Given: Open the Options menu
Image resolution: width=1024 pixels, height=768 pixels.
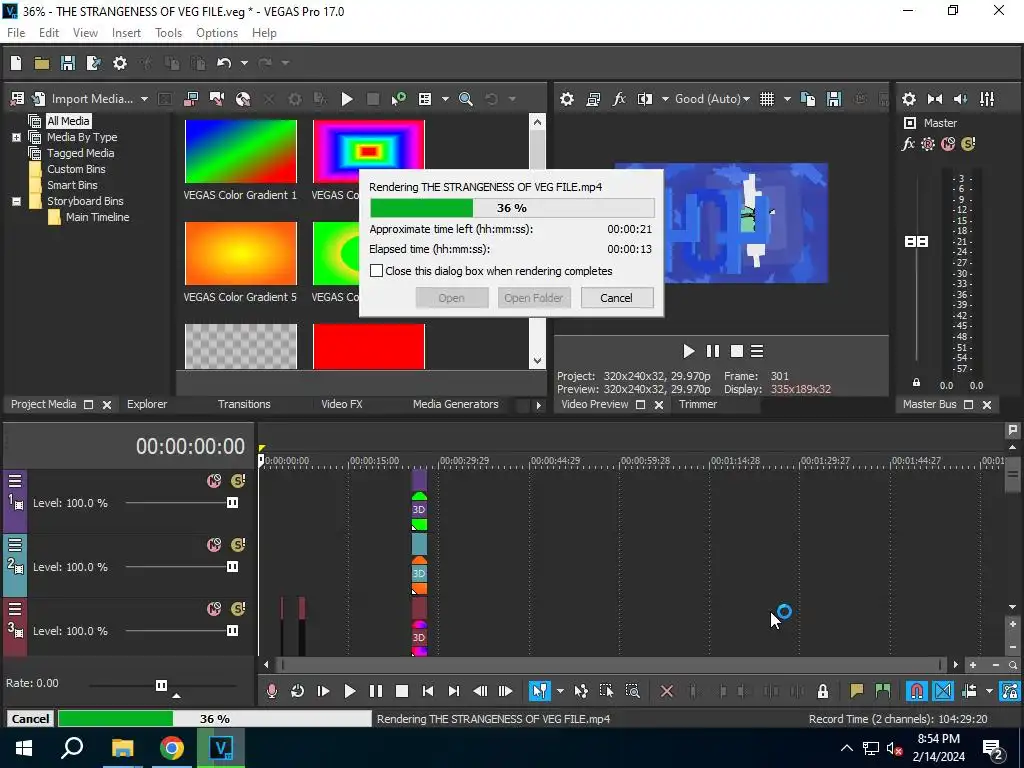Looking at the screenshot, I should pyautogui.click(x=217, y=33).
